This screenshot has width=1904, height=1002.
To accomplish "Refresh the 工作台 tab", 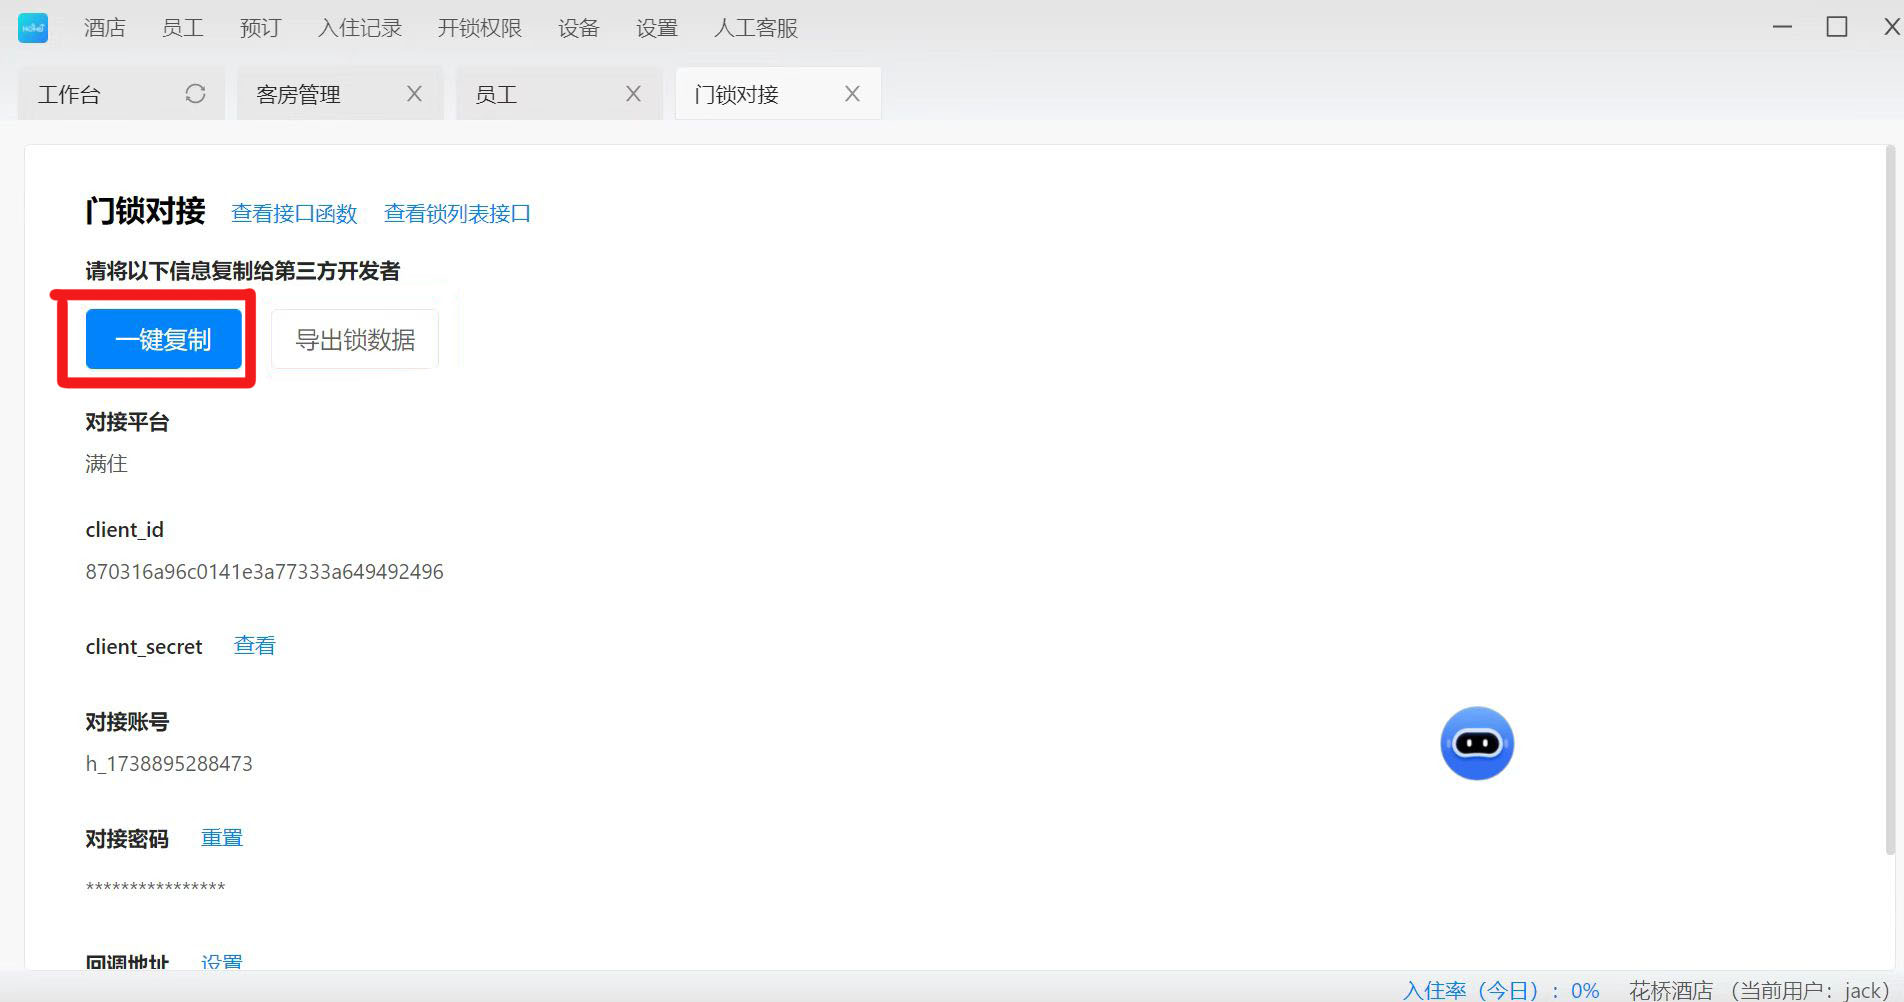I will click(x=195, y=94).
